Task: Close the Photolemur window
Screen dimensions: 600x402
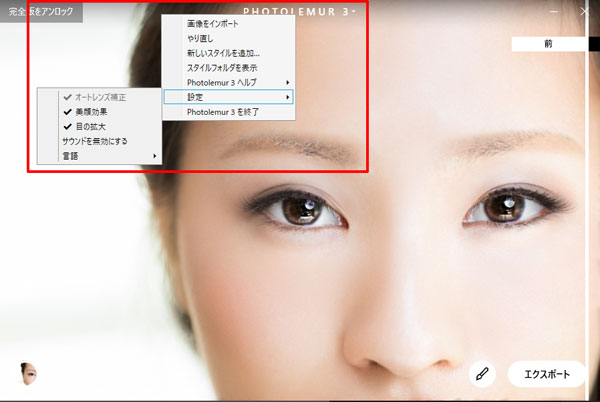Action: click(585, 13)
